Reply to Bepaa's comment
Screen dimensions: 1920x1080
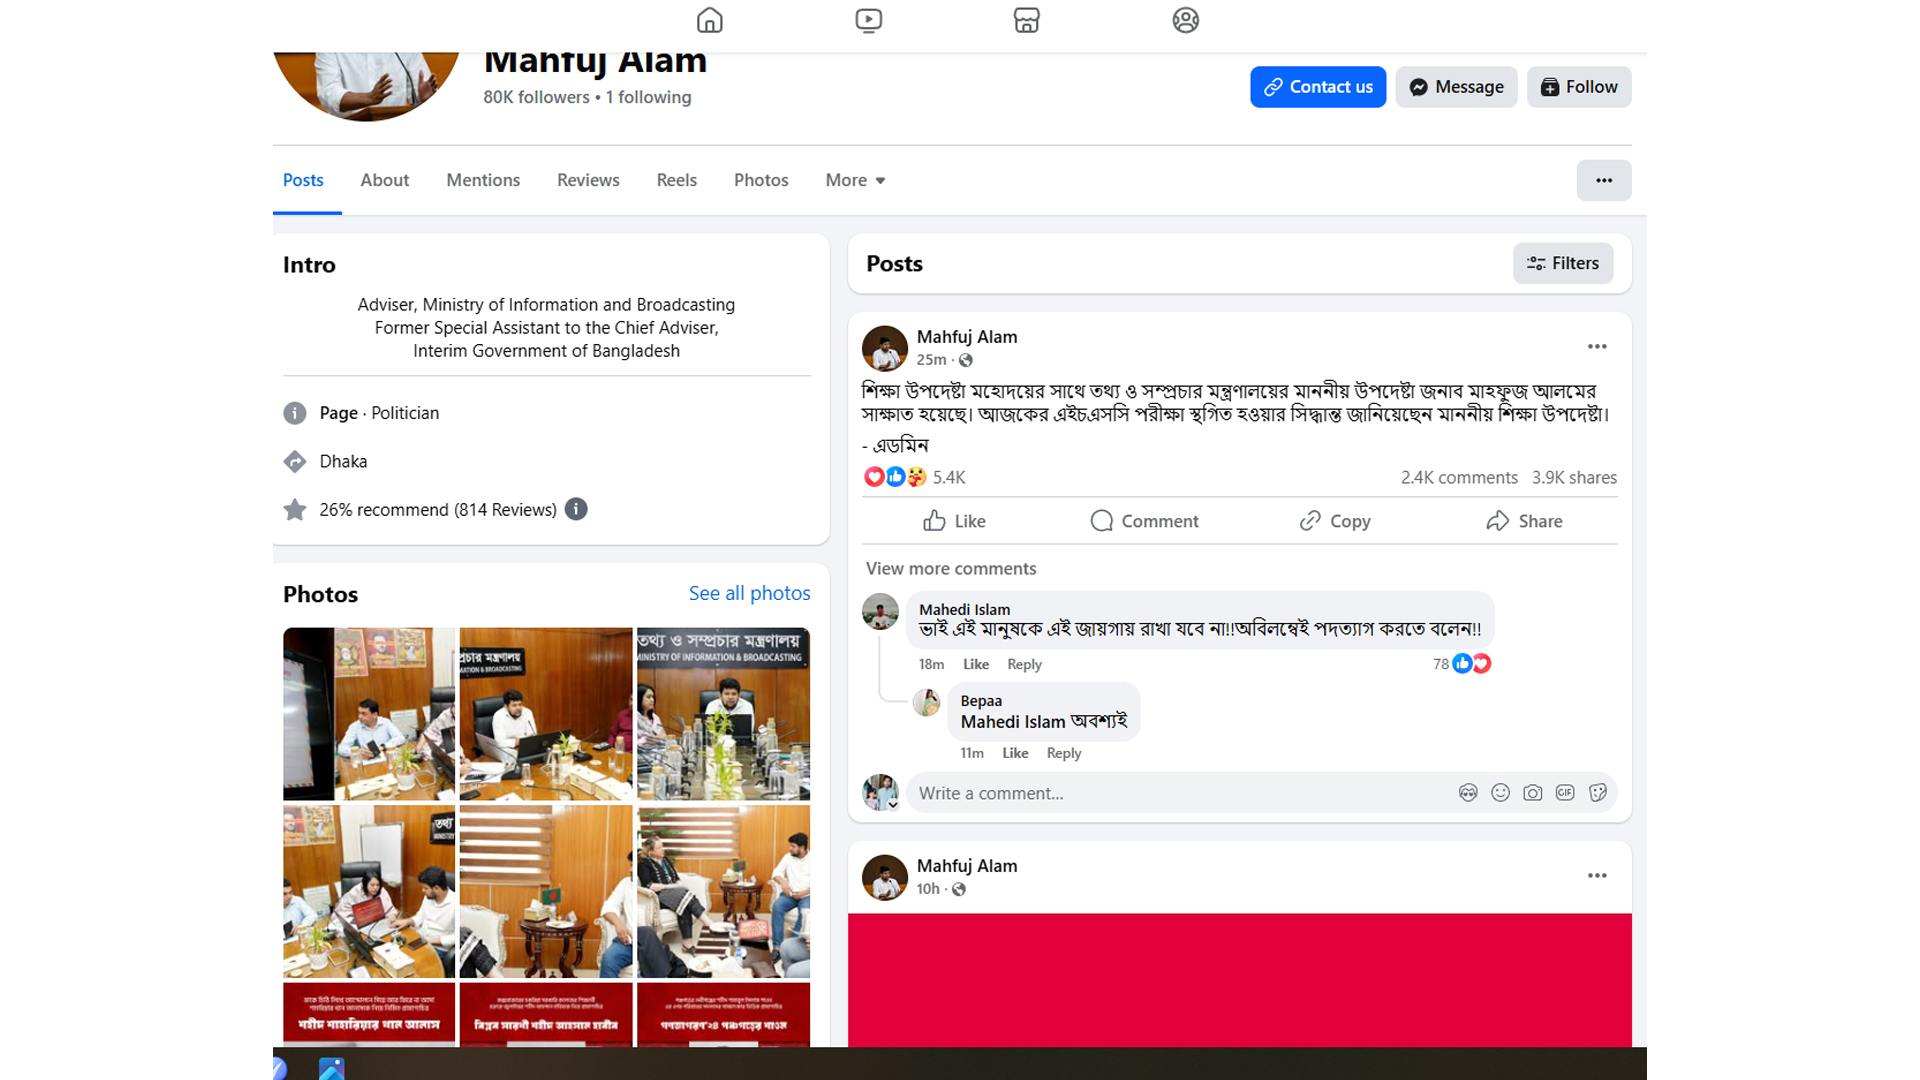point(1064,753)
